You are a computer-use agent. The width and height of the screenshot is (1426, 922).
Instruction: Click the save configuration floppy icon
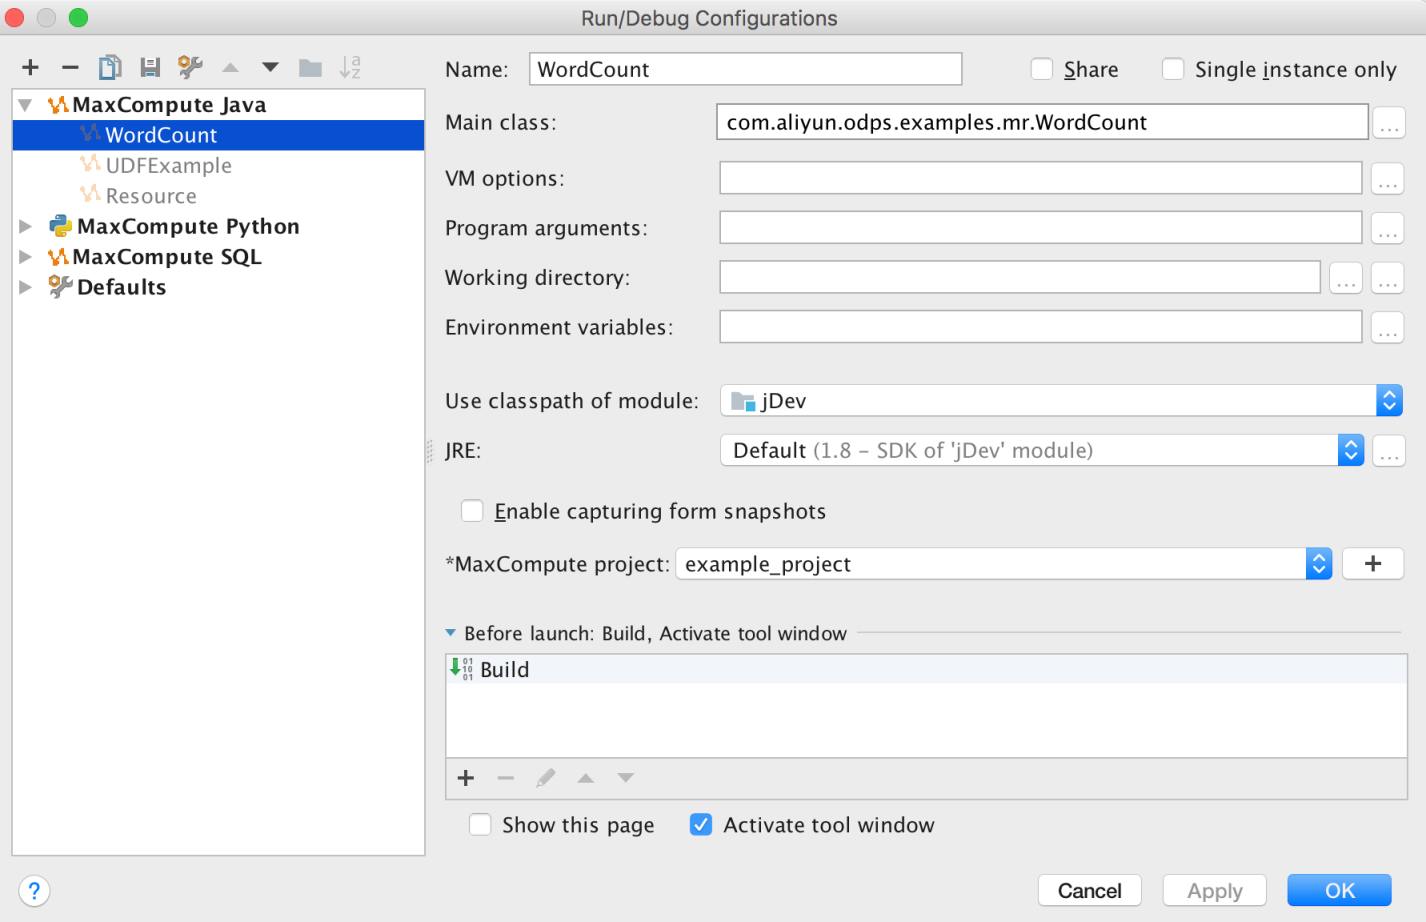(150, 67)
